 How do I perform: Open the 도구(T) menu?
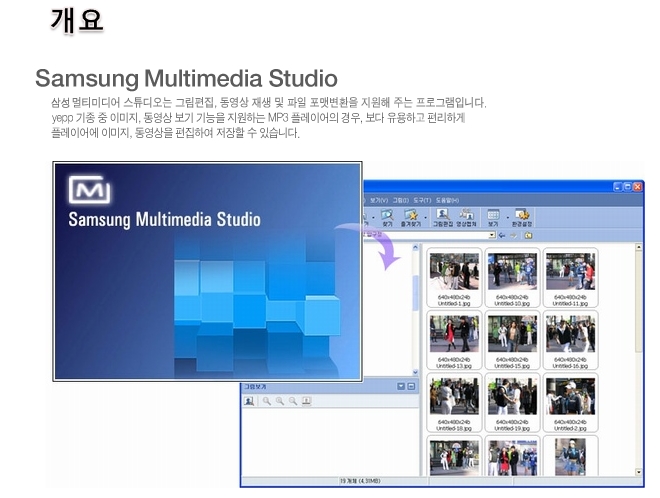pyautogui.click(x=422, y=200)
